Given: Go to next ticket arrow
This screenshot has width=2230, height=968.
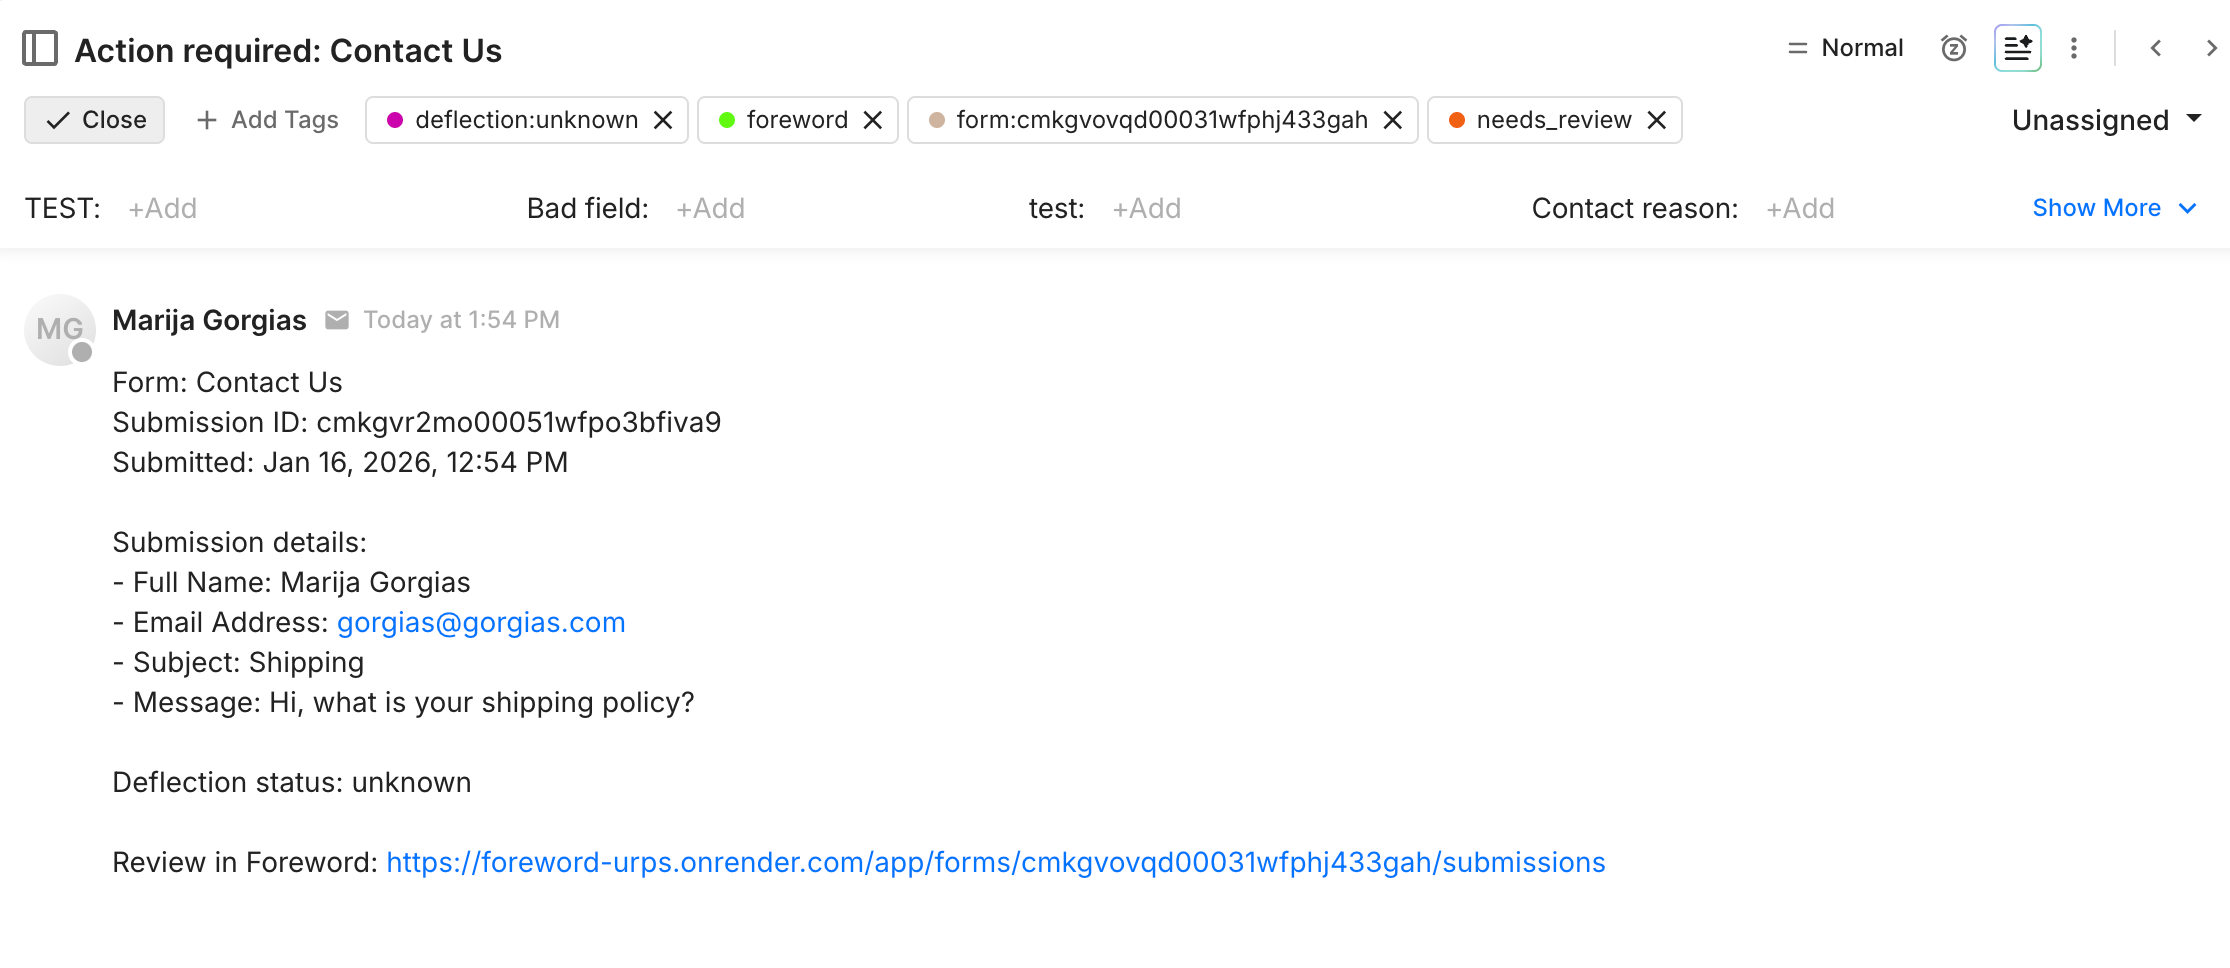Looking at the screenshot, I should pyautogui.click(x=2211, y=48).
